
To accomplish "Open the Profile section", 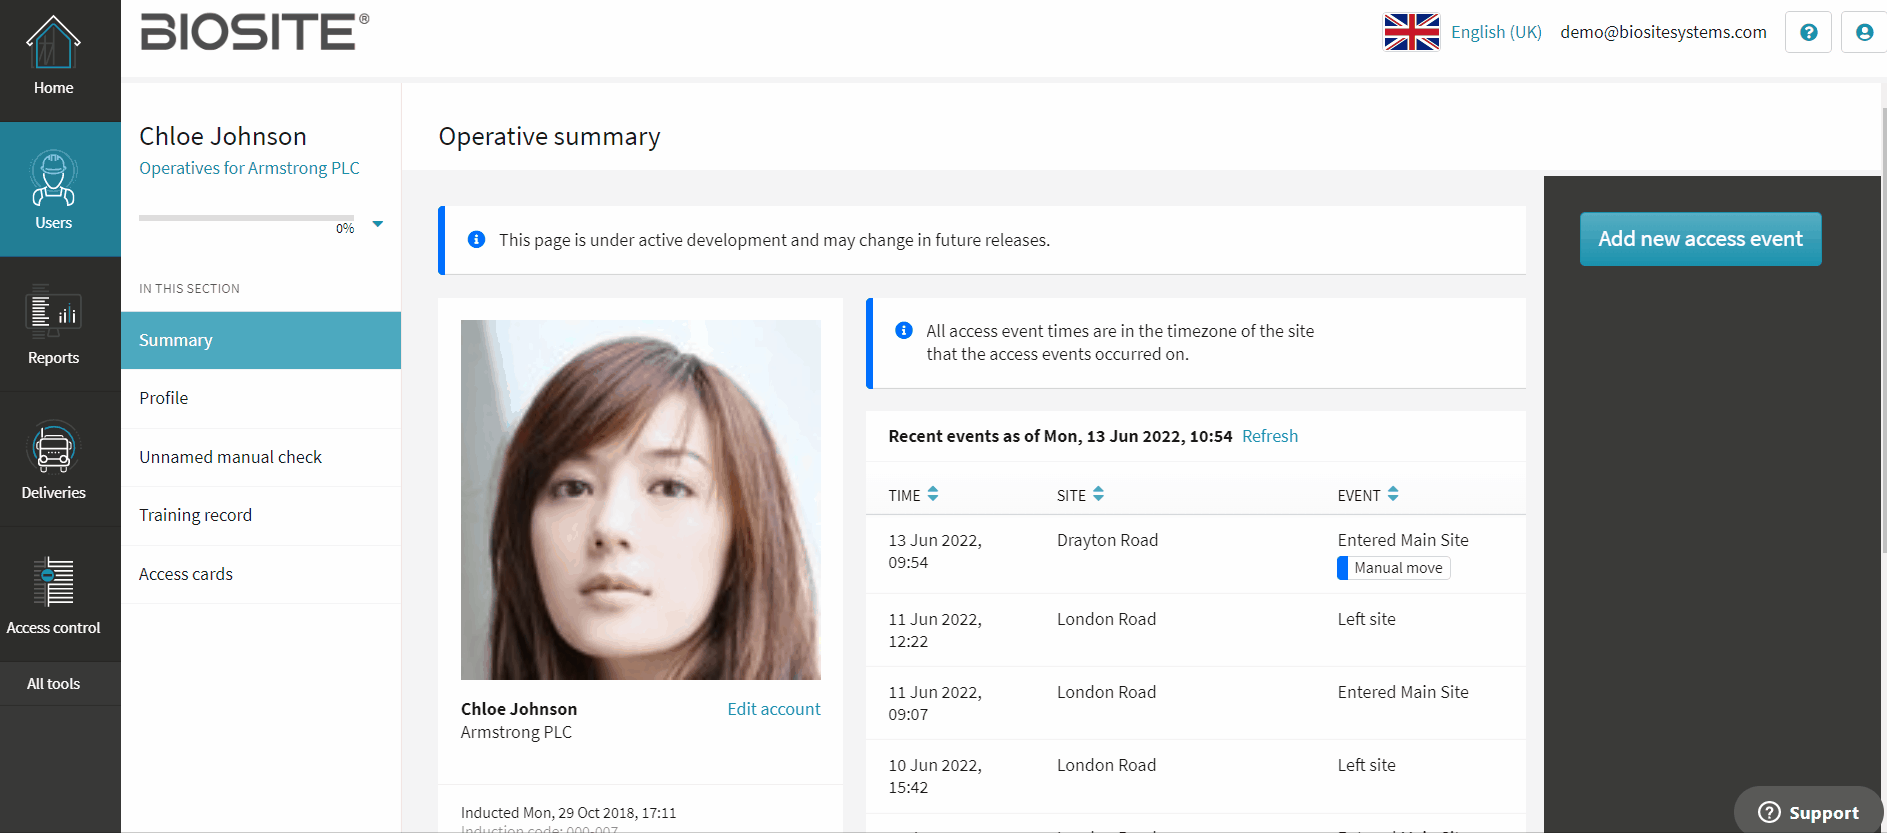I will (261, 398).
